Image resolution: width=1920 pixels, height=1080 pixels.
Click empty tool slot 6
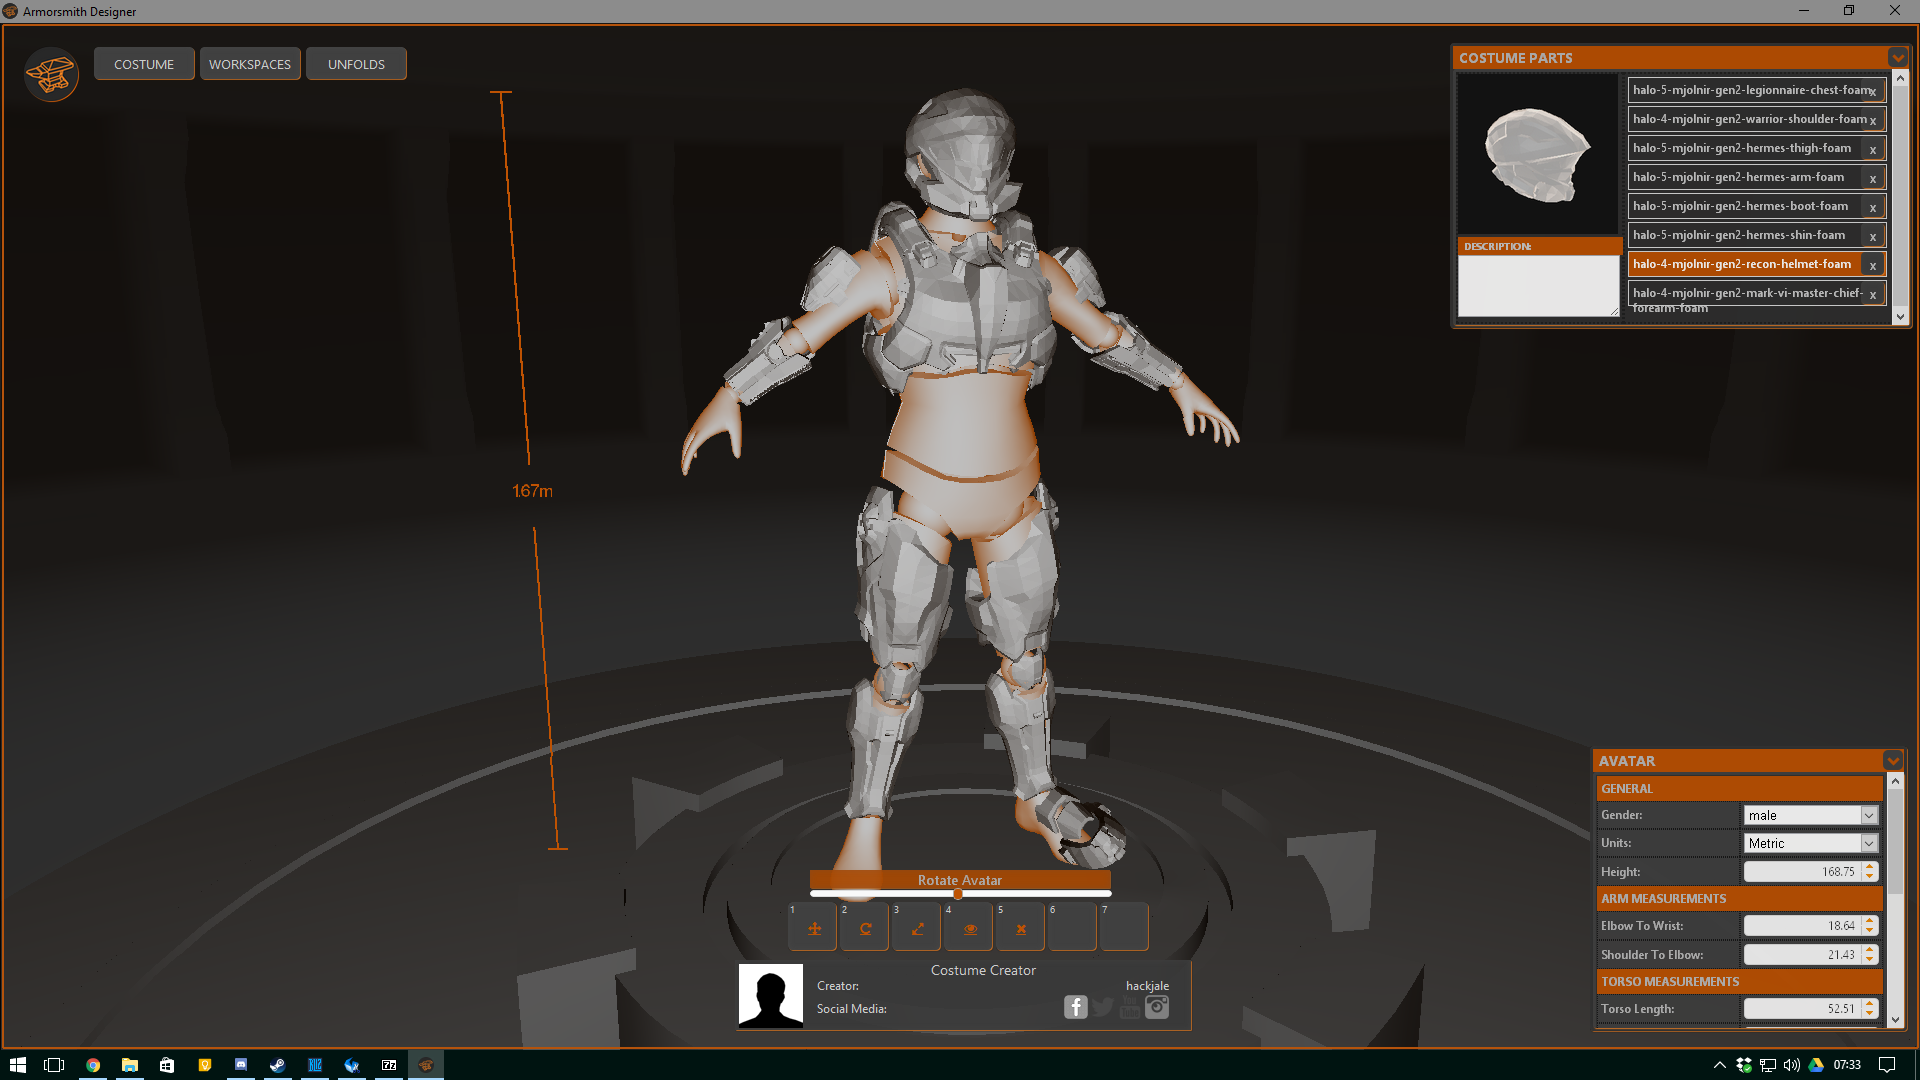(x=1073, y=928)
